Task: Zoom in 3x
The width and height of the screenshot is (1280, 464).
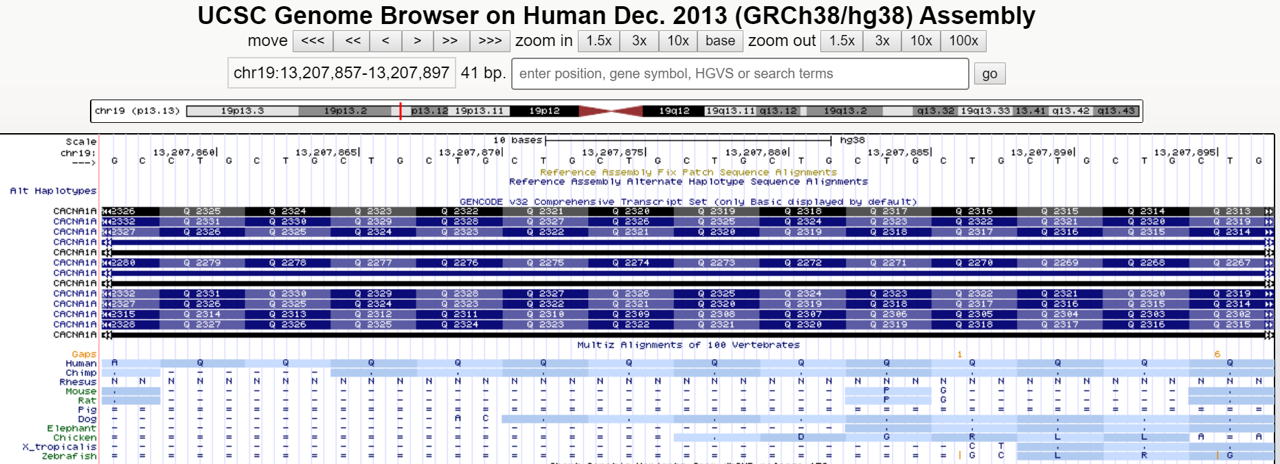Action: 639,41
